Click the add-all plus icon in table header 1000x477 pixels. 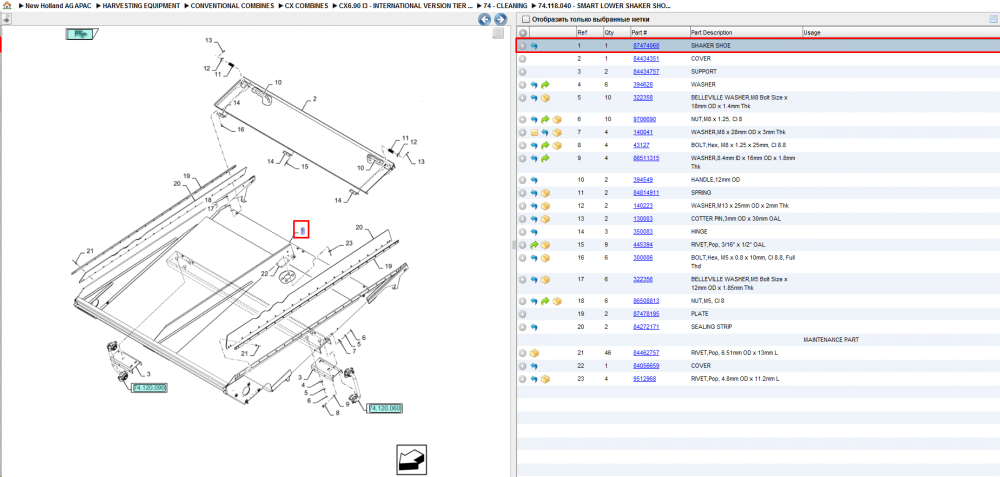tap(522, 33)
